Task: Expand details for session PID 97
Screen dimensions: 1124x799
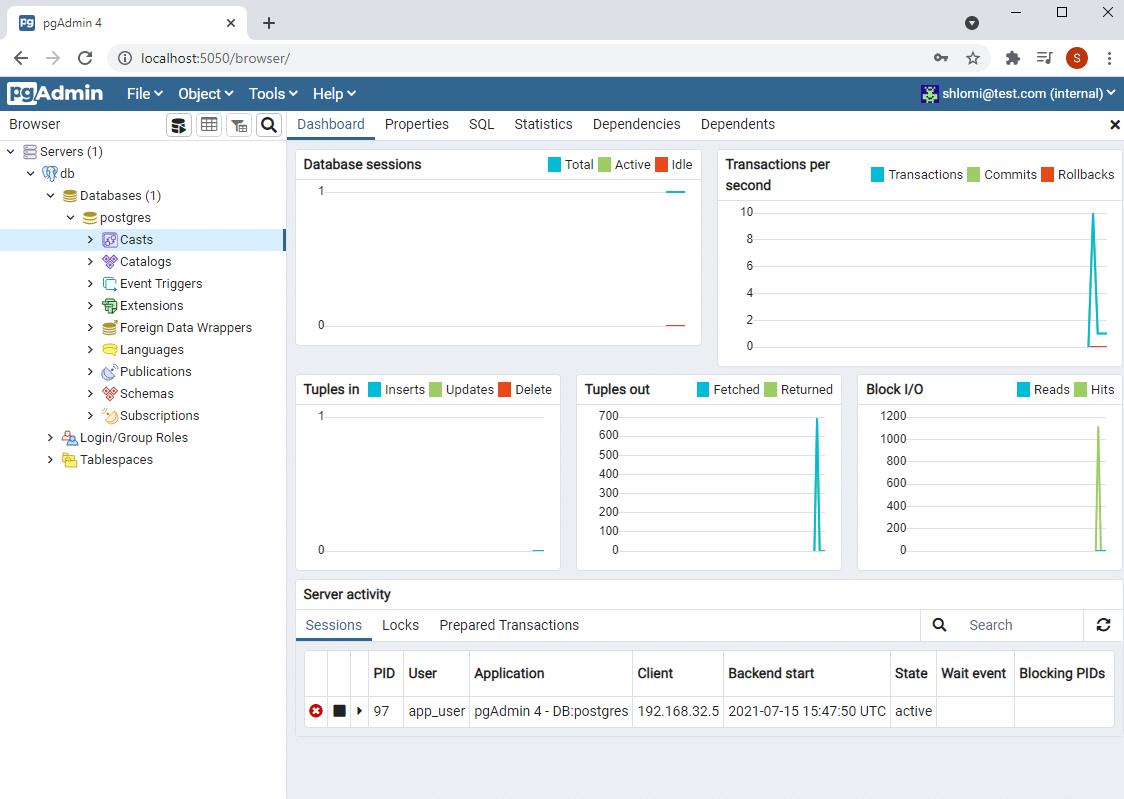Action: (x=359, y=711)
